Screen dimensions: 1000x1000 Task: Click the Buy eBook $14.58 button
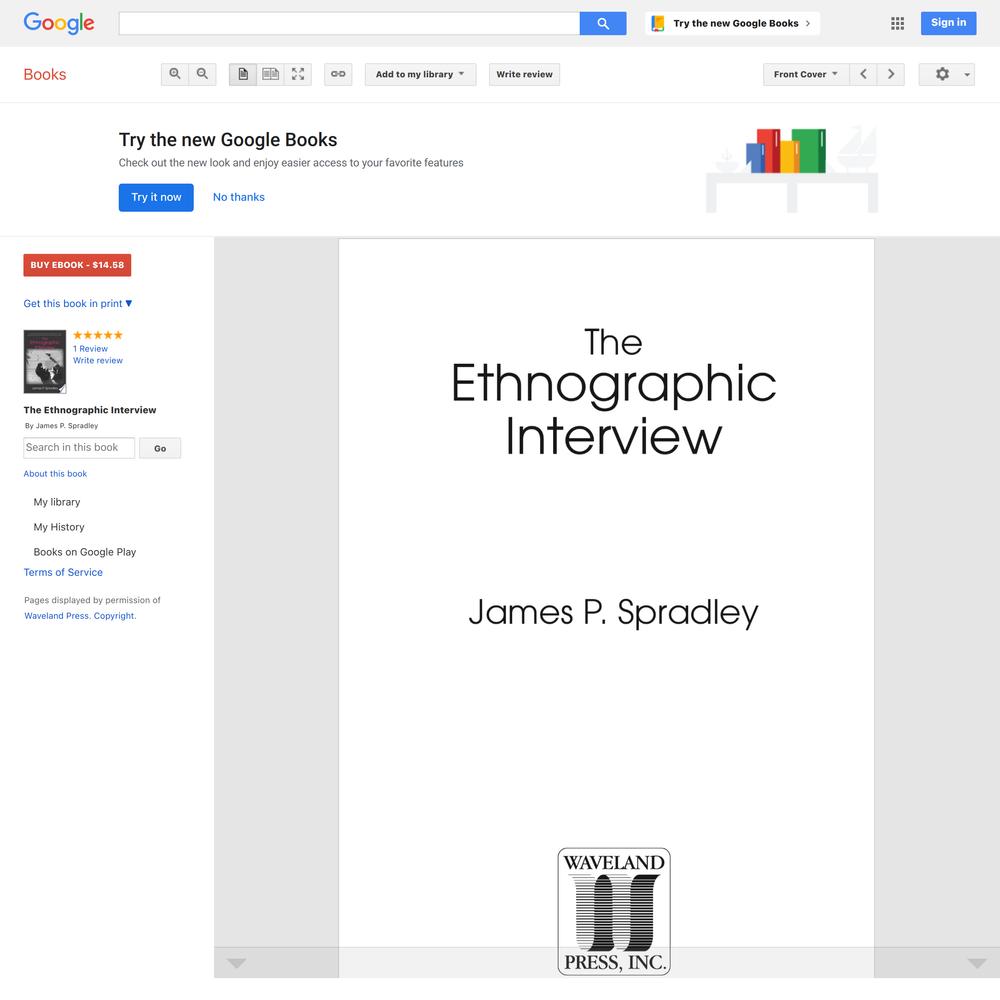pyautogui.click(x=77, y=265)
